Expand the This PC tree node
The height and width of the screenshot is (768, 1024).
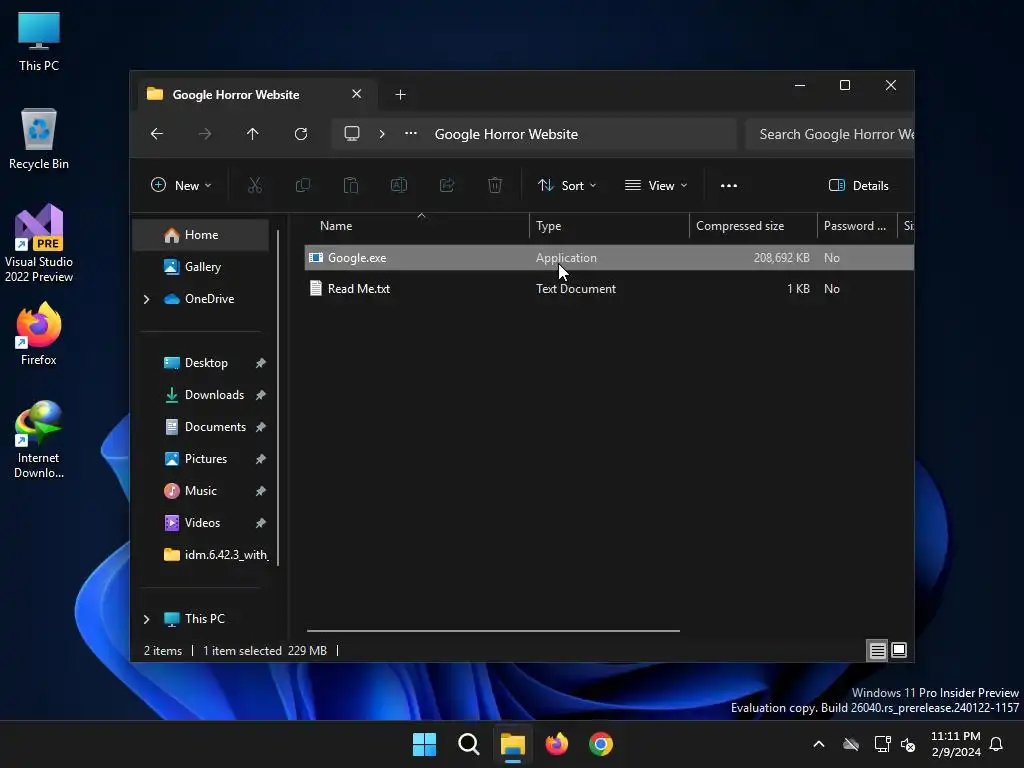(146, 619)
